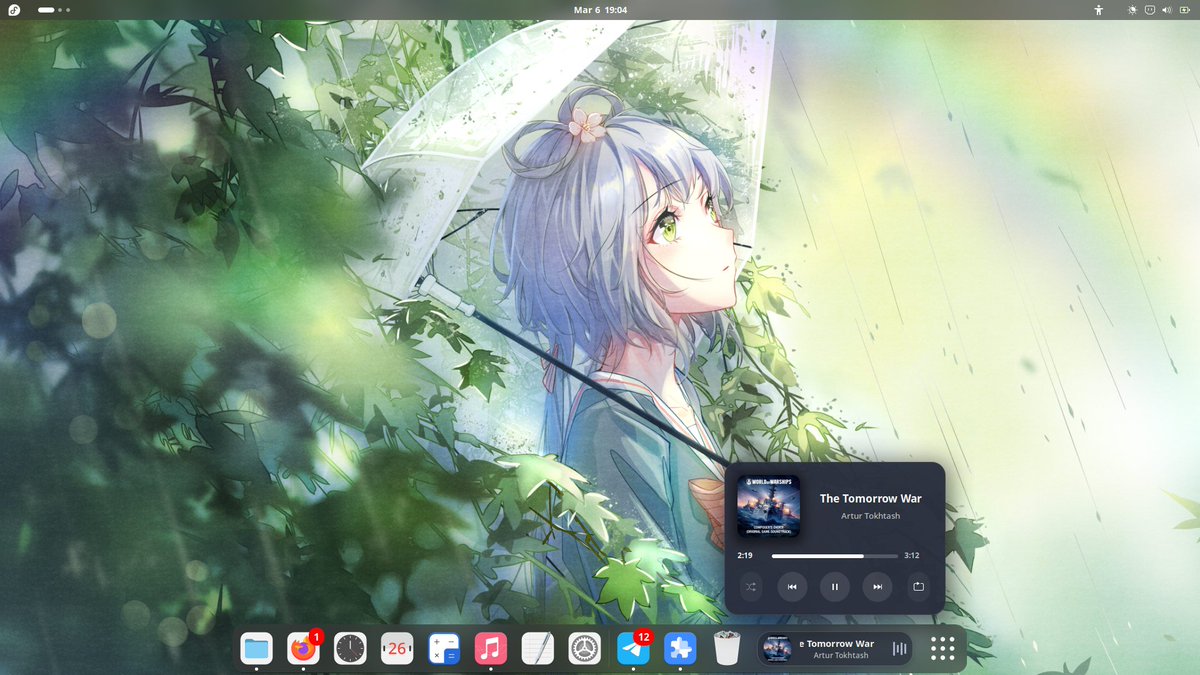Click the World of Warships album cover
This screenshot has height=675, width=1200.
768,506
